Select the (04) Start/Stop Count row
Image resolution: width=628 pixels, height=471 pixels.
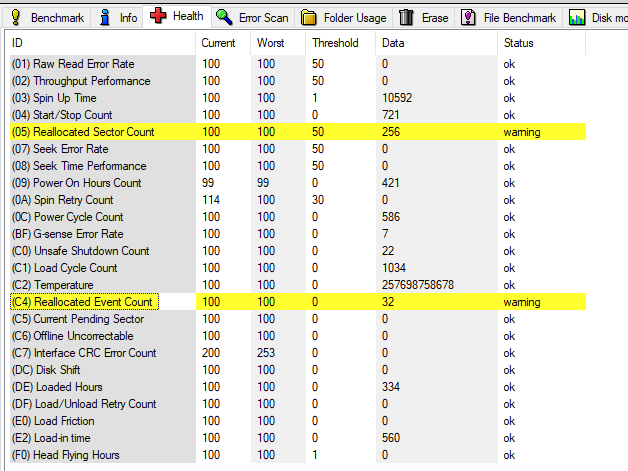click(298, 115)
